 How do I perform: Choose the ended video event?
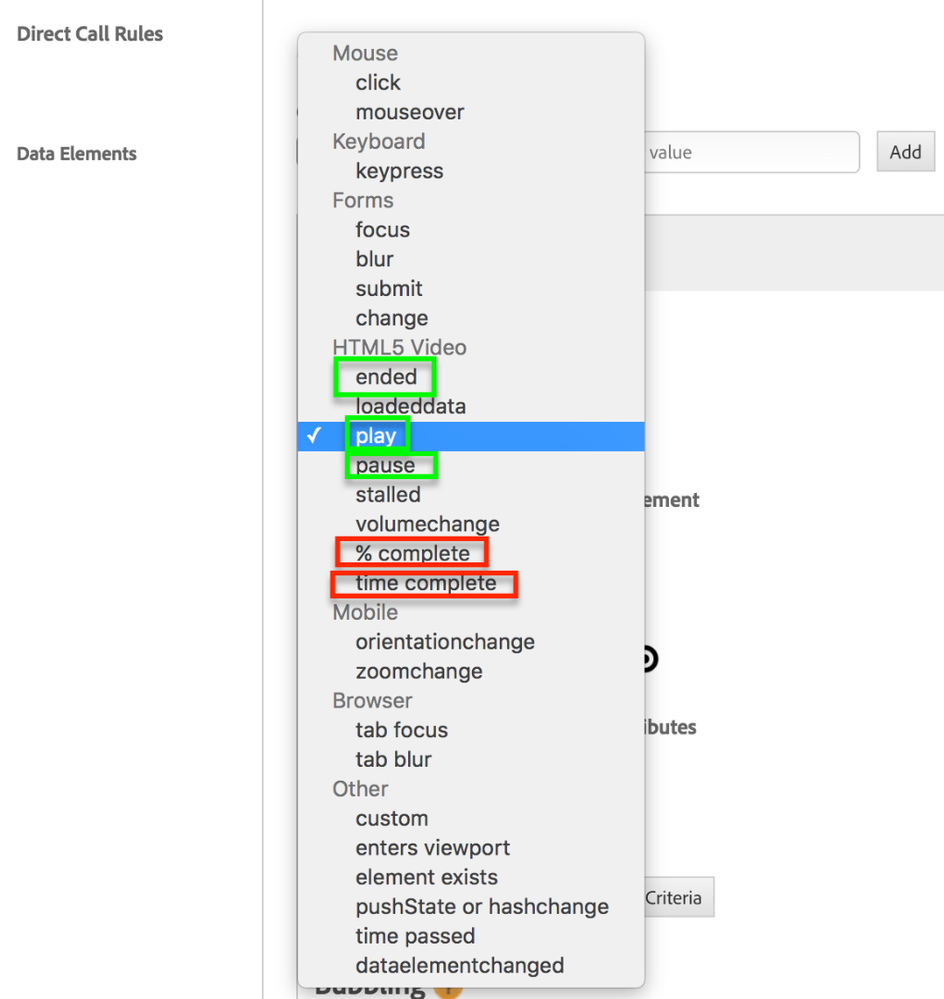click(386, 377)
